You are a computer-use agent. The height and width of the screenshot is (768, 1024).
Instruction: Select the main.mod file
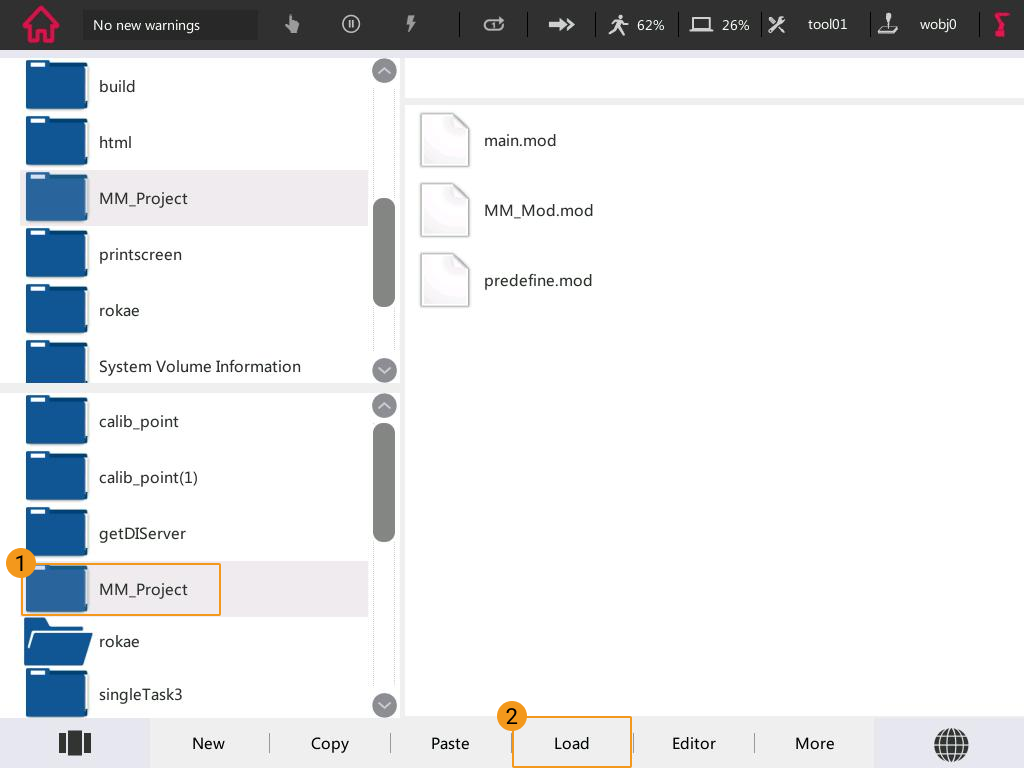click(x=519, y=141)
